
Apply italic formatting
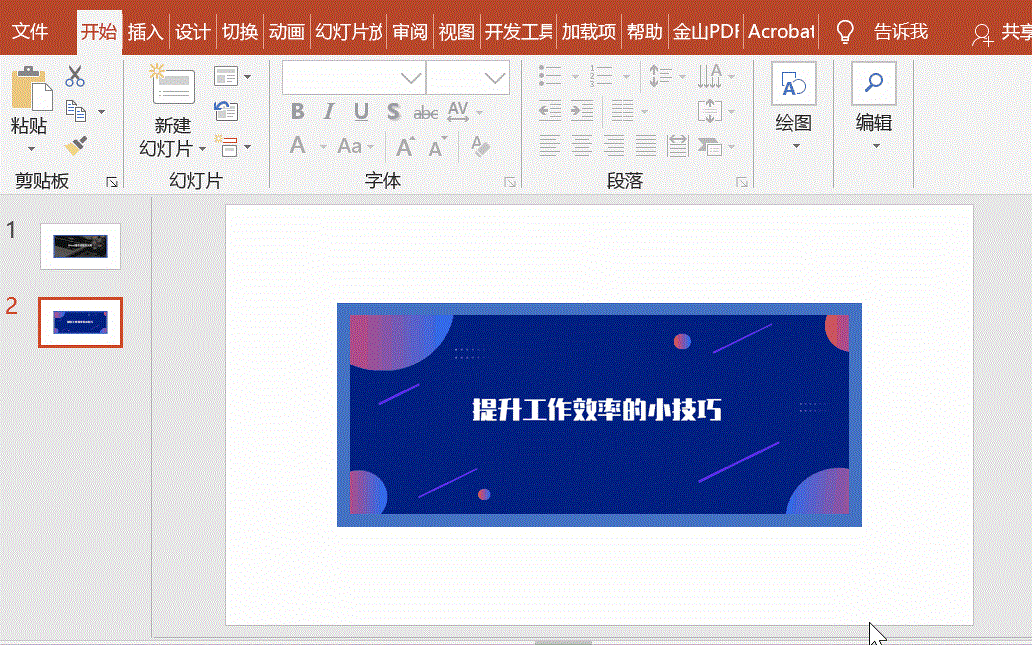tap(329, 112)
